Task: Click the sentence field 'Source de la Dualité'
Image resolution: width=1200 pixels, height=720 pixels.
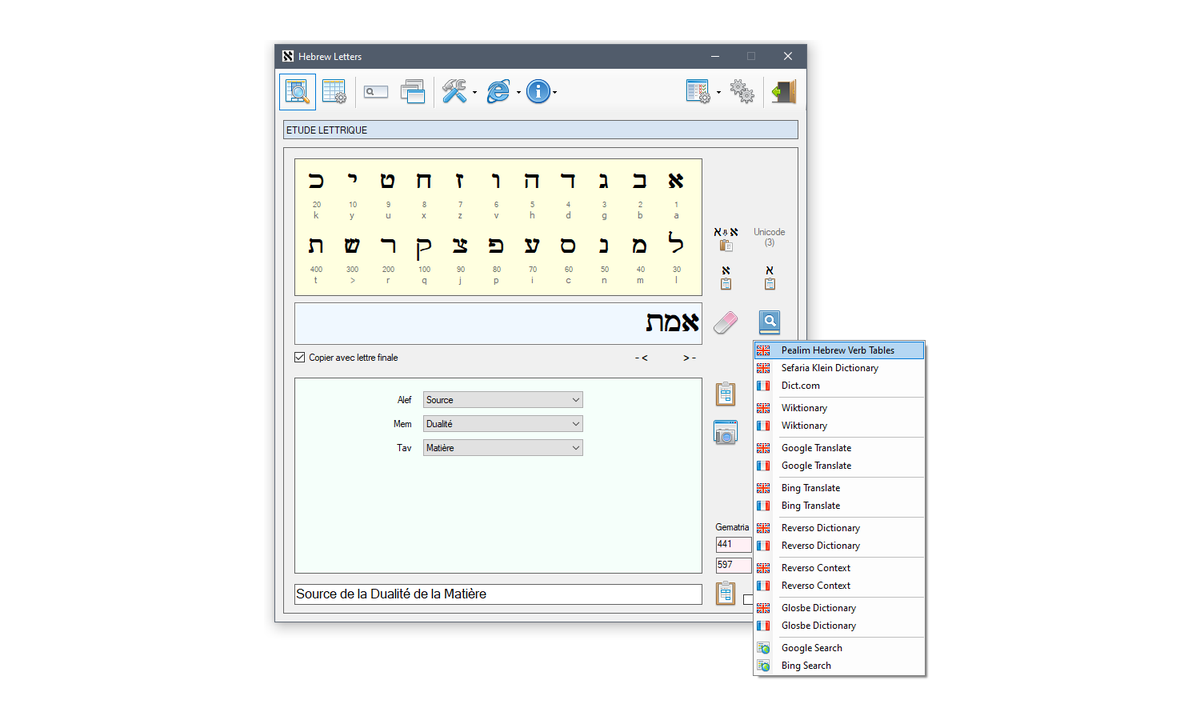Action: click(x=498, y=594)
